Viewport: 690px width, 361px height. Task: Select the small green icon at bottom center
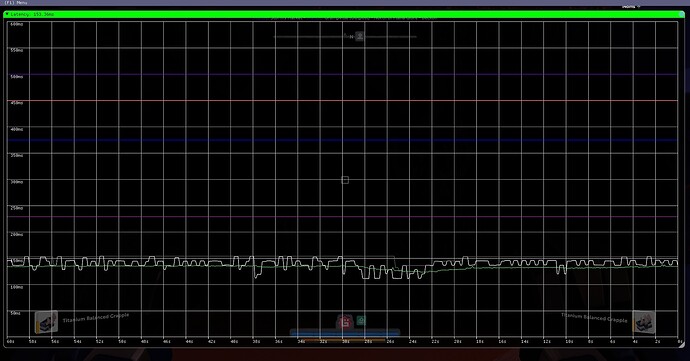(x=361, y=320)
